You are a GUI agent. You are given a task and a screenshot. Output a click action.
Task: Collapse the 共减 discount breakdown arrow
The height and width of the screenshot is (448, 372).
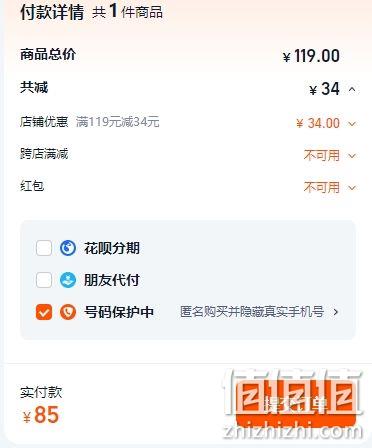(x=352, y=89)
